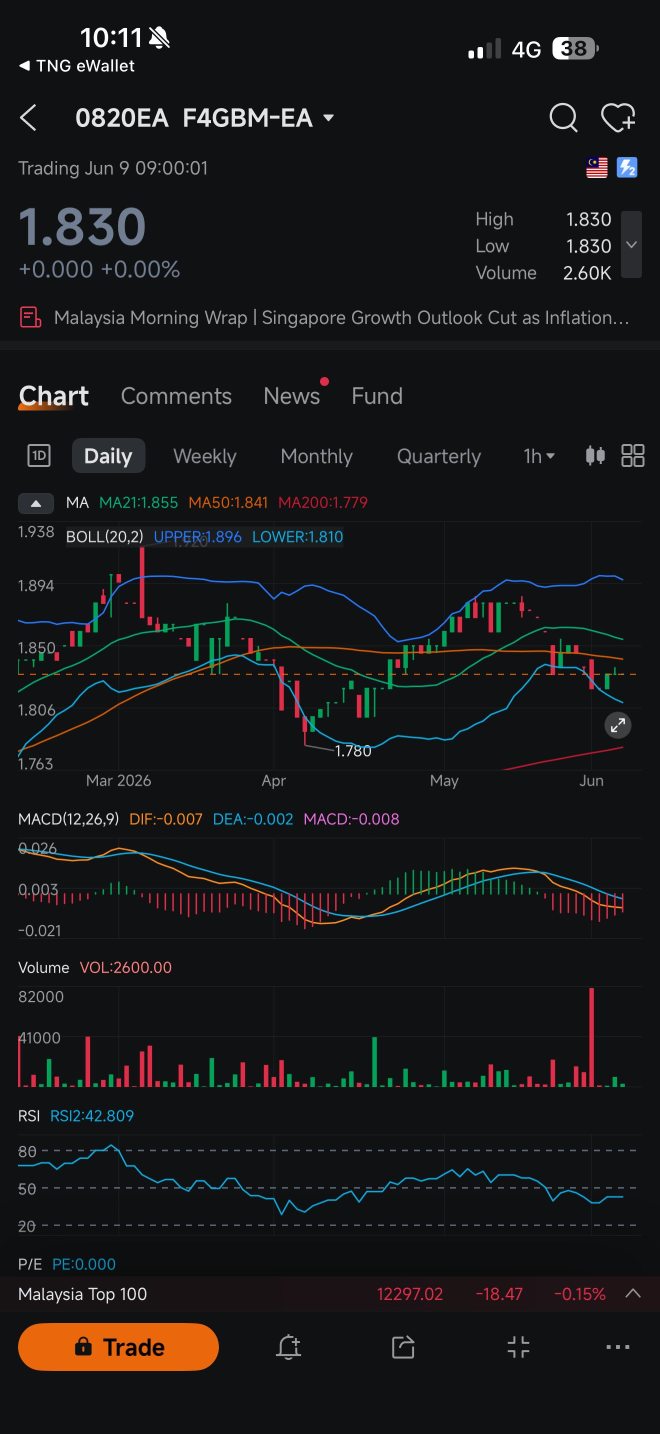Image resolution: width=660 pixels, height=1434 pixels.
Task: Open the shrink/compact view icon
Action: (x=518, y=1347)
